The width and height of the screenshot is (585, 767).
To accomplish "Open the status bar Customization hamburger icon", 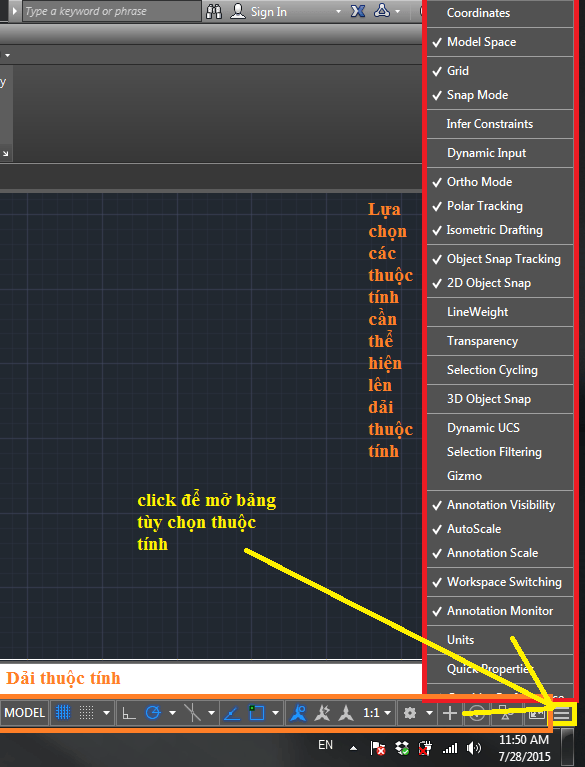I will tap(562, 714).
